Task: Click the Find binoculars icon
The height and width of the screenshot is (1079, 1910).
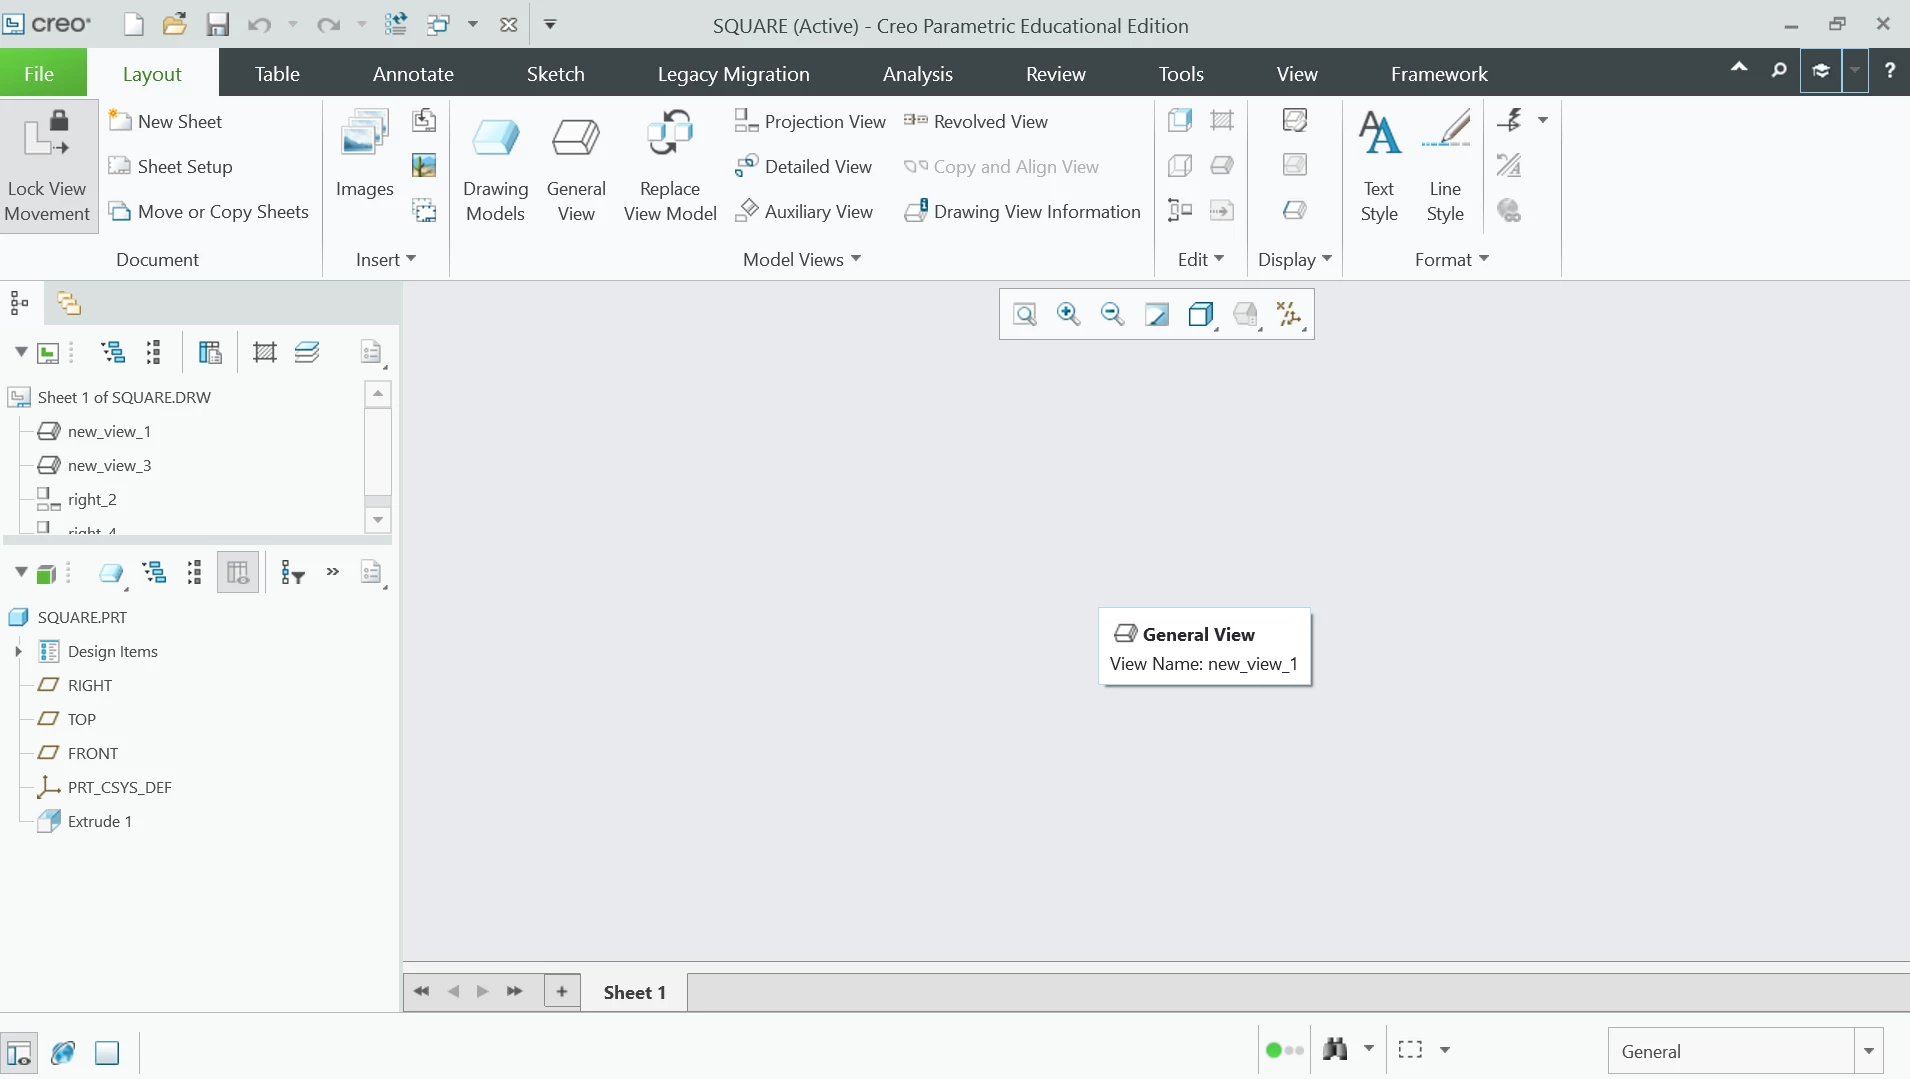Action: click(x=1335, y=1049)
